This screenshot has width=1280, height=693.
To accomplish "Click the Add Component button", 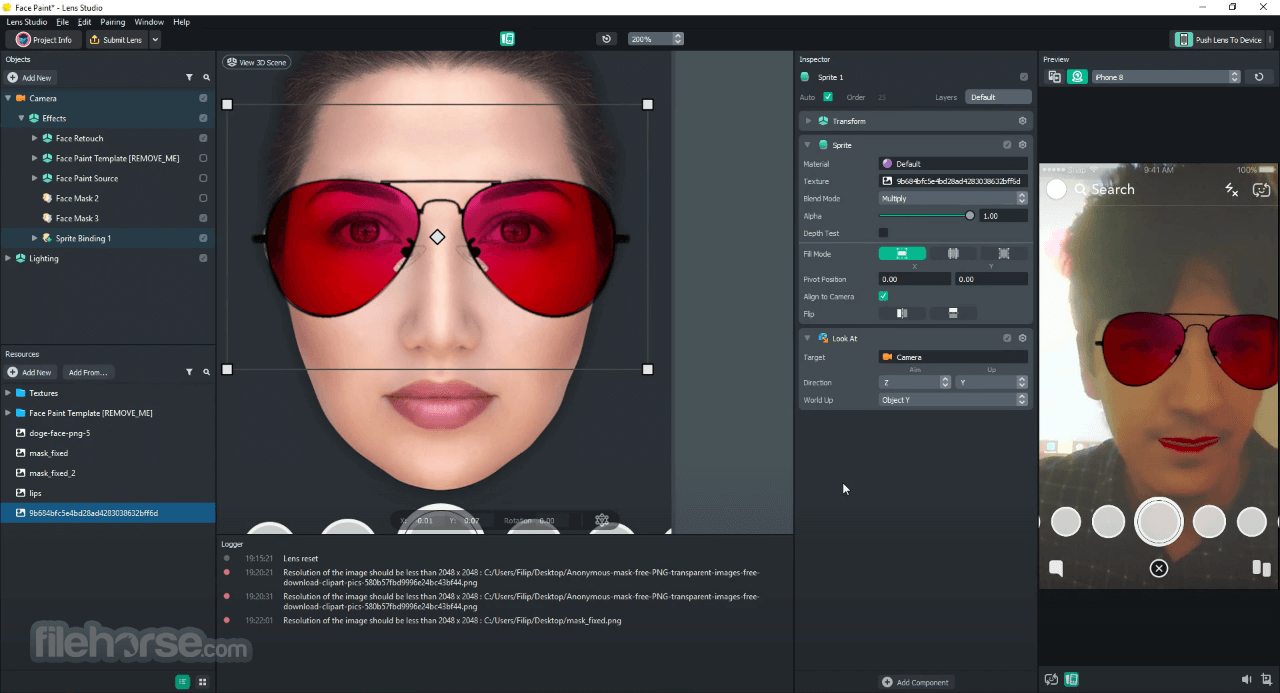I will pos(915,682).
